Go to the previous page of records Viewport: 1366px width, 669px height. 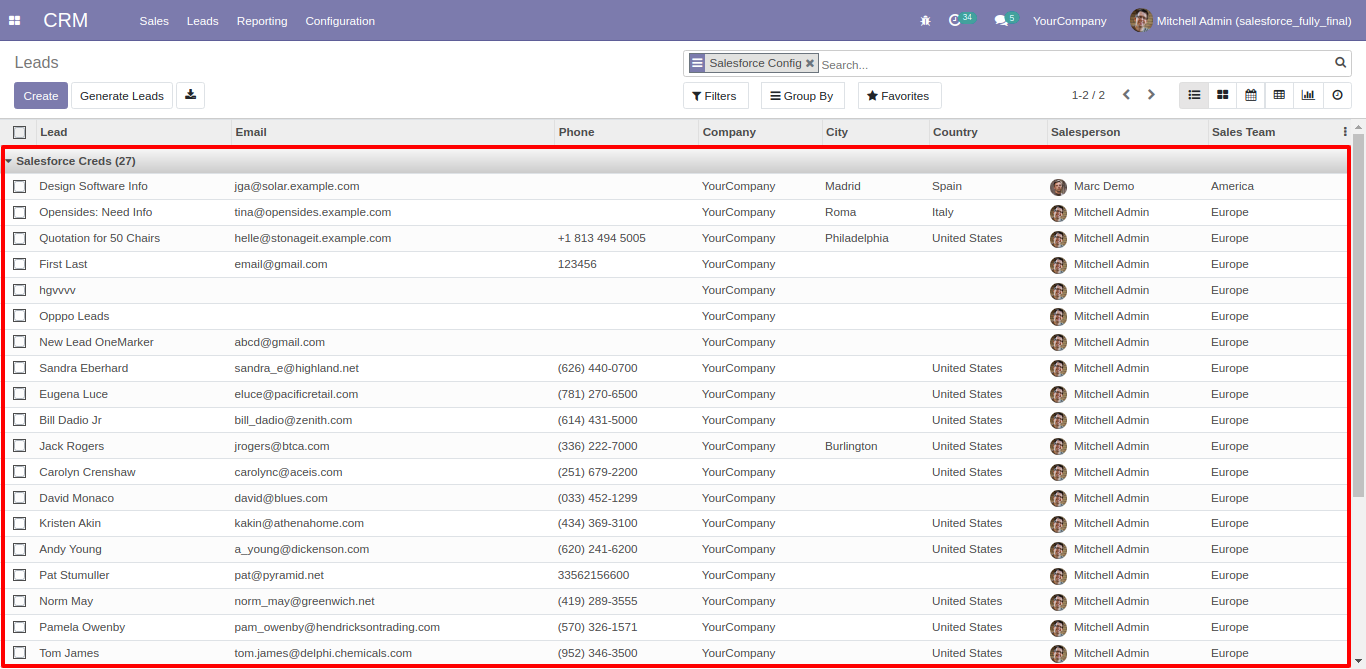1127,95
